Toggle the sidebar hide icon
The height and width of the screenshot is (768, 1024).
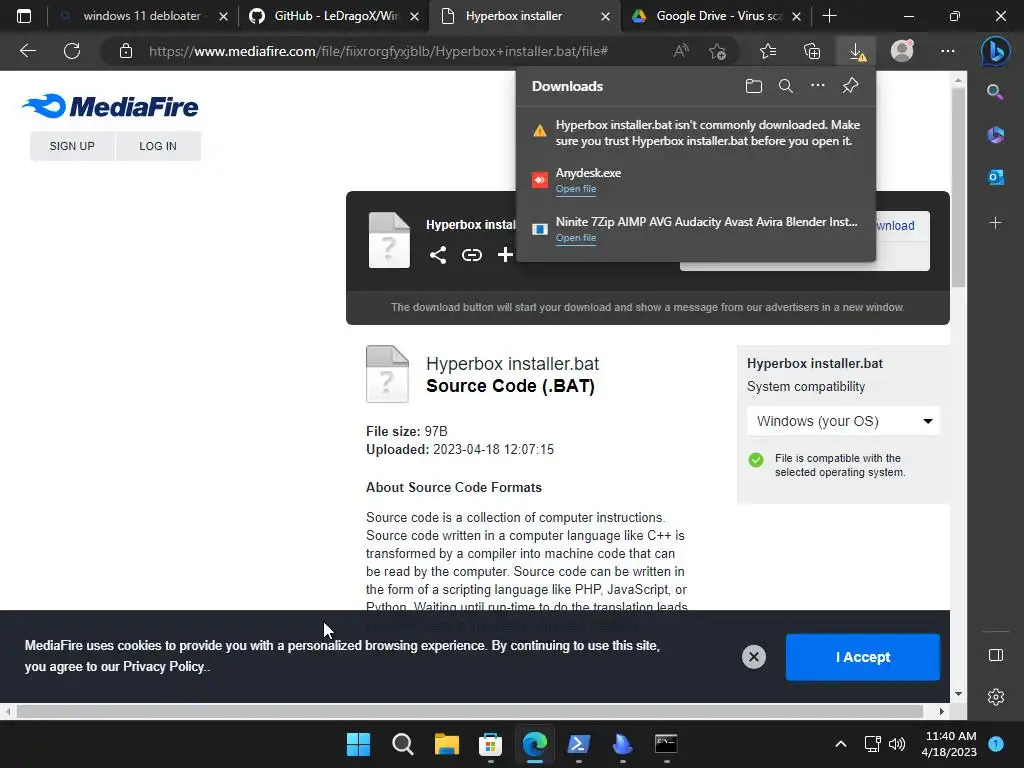tap(995, 655)
